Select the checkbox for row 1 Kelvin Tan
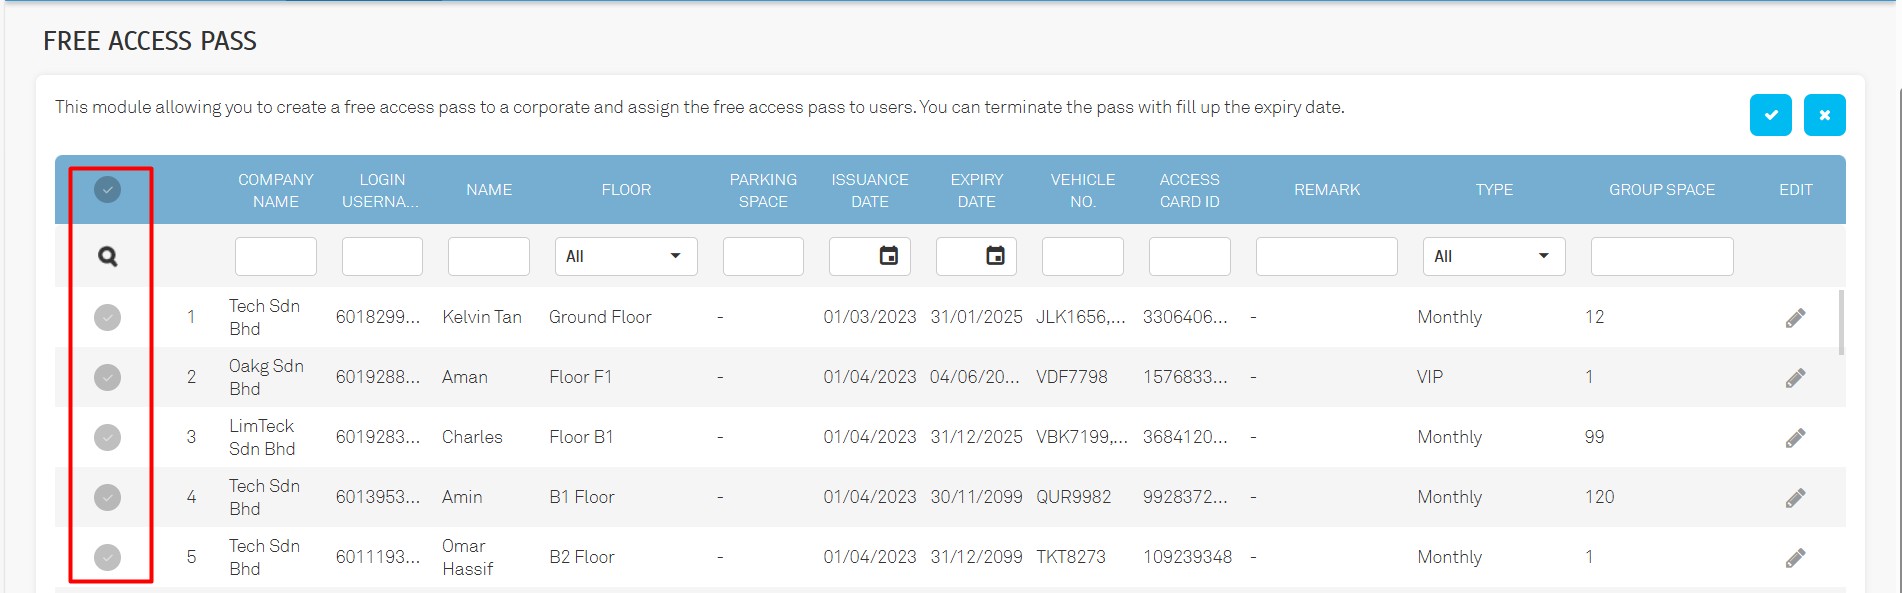 pyautogui.click(x=108, y=317)
